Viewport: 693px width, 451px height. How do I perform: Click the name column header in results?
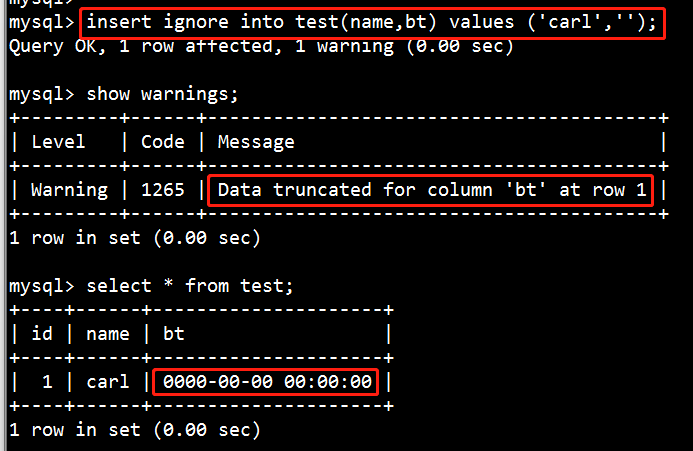pyautogui.click(x=107, y=334)
